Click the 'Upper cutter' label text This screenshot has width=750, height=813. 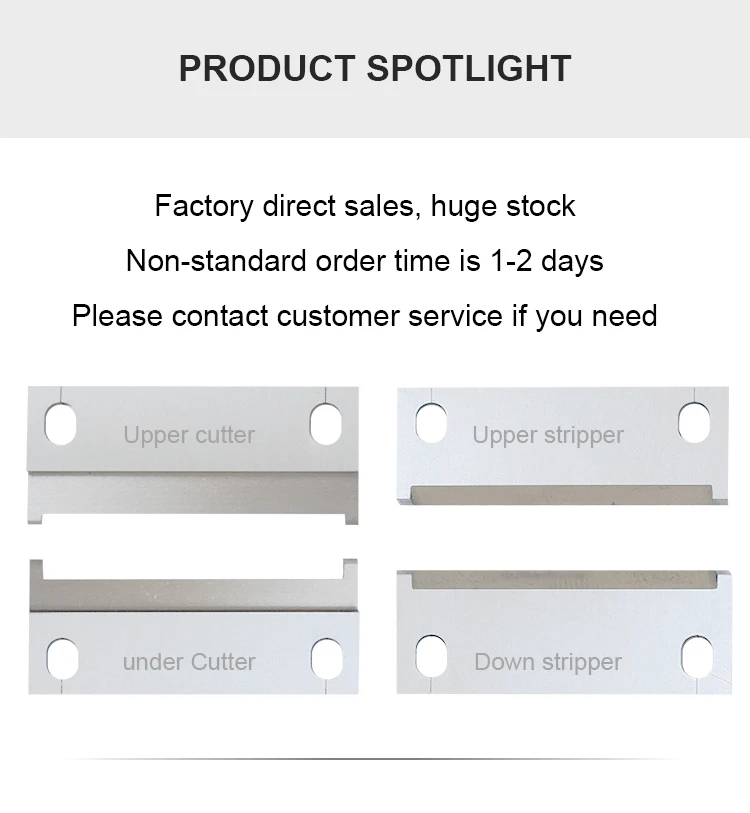coord(189,434)
